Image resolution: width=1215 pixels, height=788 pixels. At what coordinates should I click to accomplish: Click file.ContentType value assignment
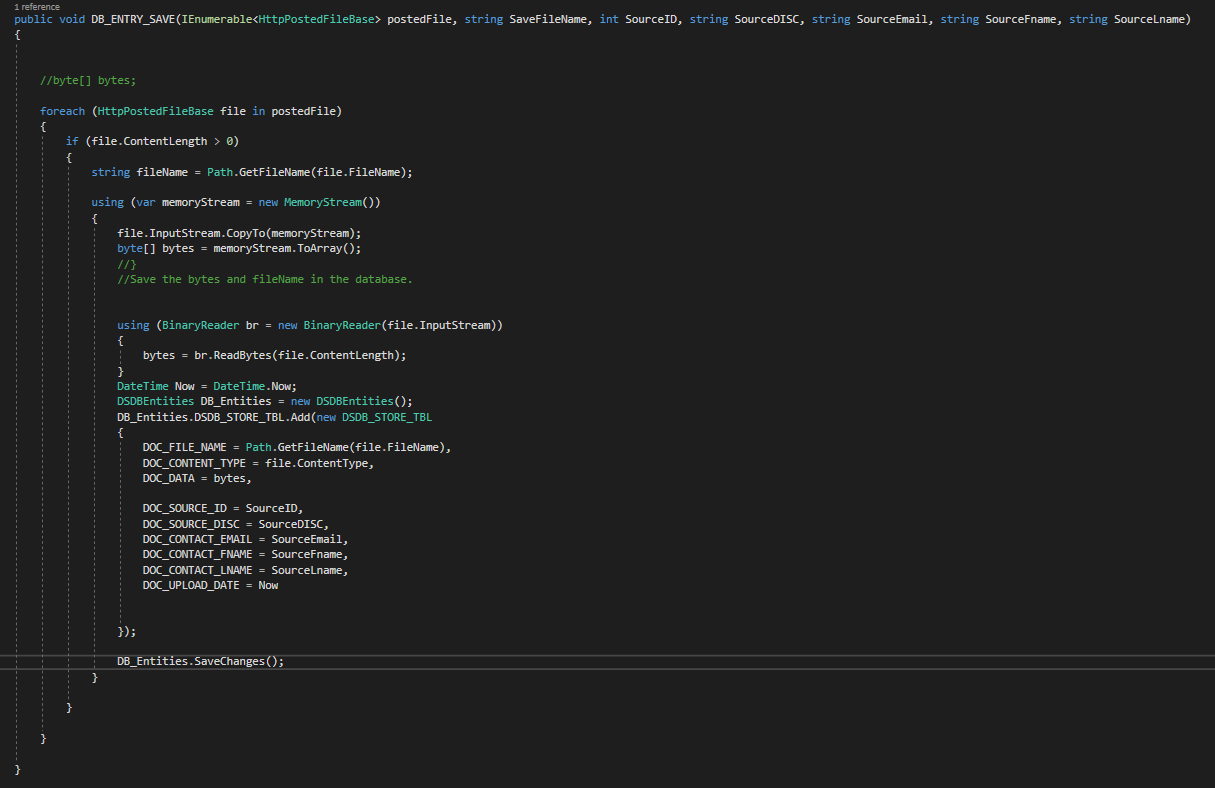[x=319, y=463]
